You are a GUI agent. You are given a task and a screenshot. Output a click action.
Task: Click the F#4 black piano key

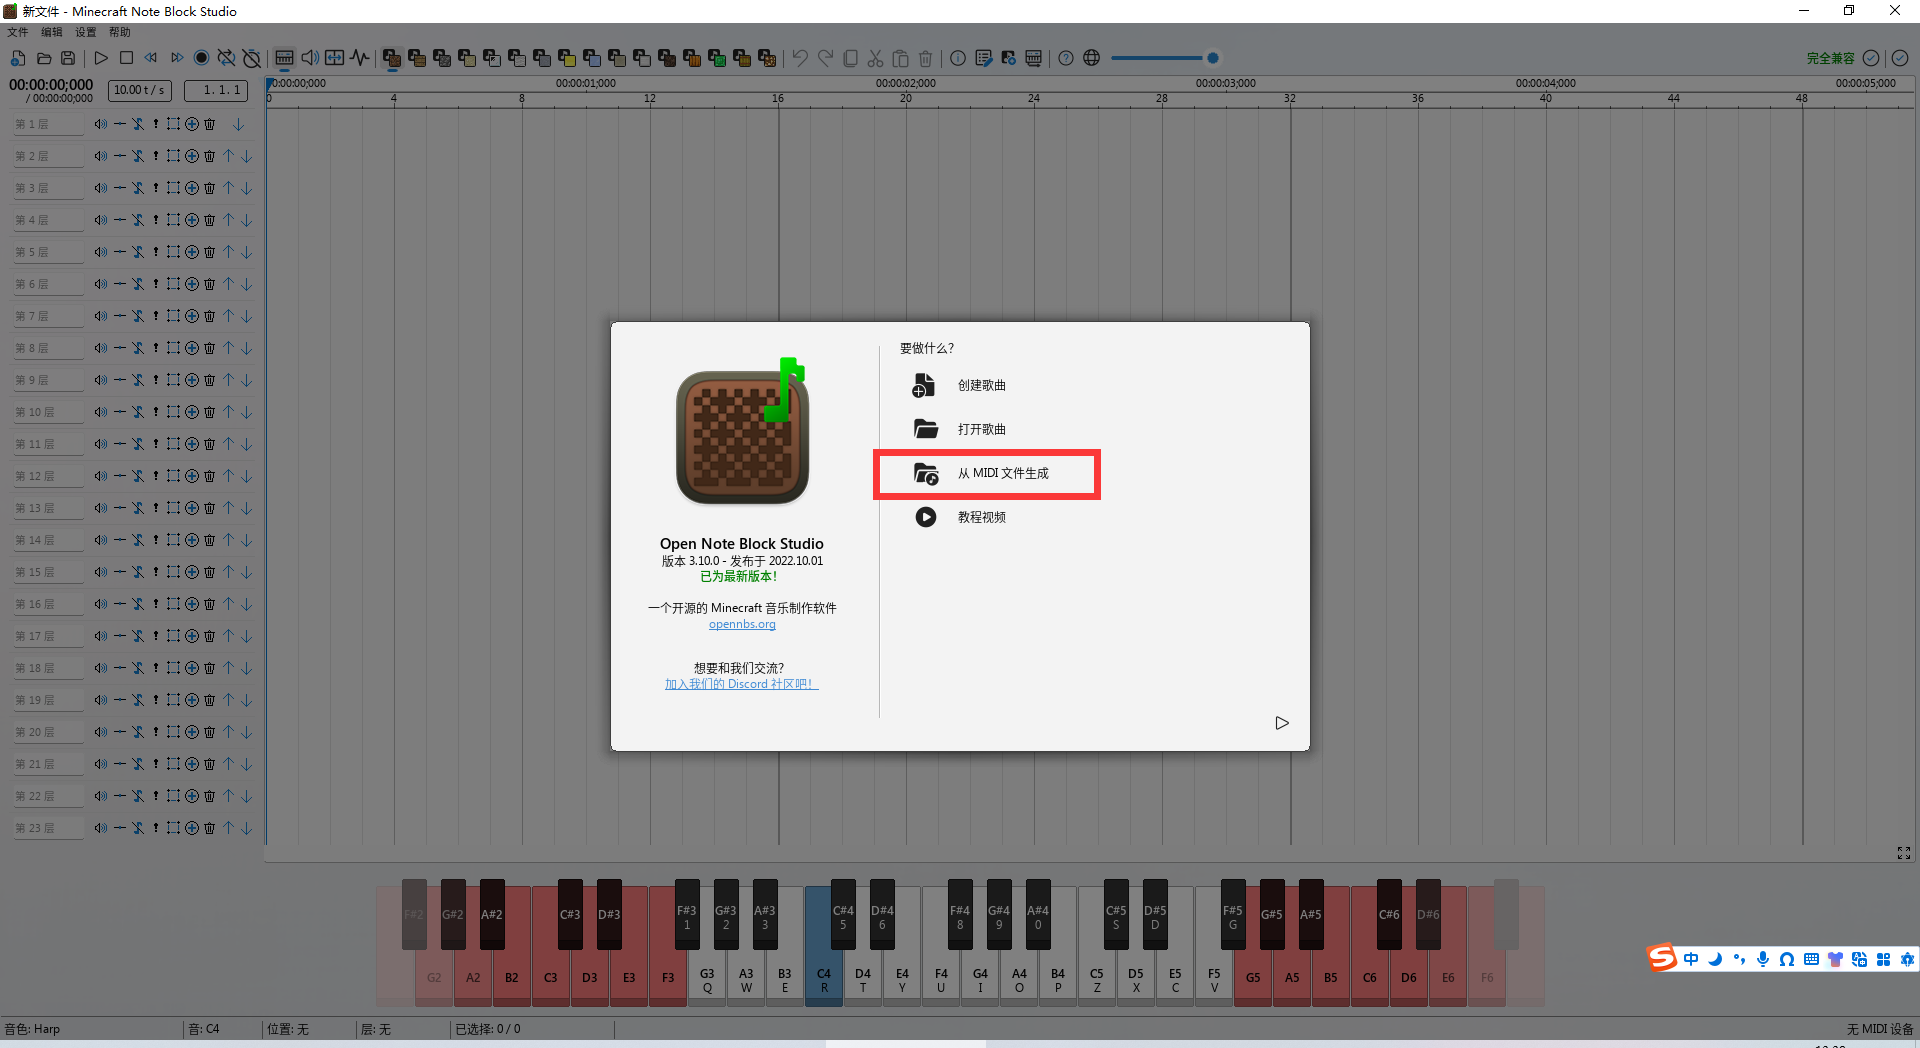(x=960, y=916)
